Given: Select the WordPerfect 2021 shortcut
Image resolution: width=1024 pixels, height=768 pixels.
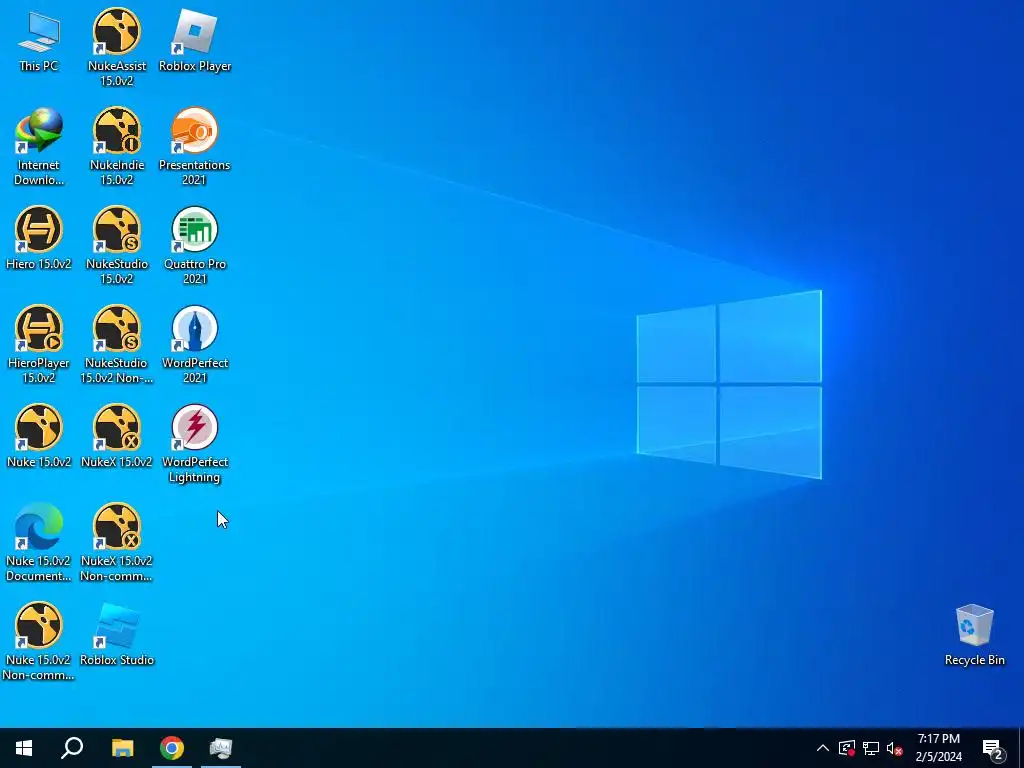Looking at the screenshot, I should pos(195,344).
